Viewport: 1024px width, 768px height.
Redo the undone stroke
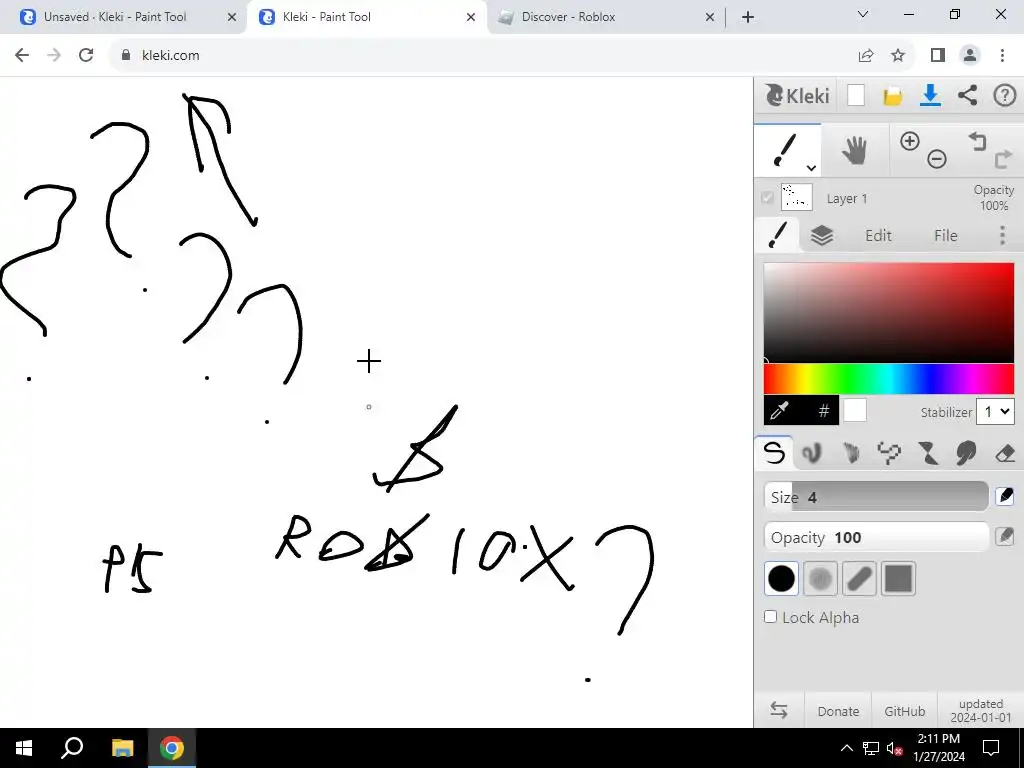pyautogui.click(x=1003, y=159)
